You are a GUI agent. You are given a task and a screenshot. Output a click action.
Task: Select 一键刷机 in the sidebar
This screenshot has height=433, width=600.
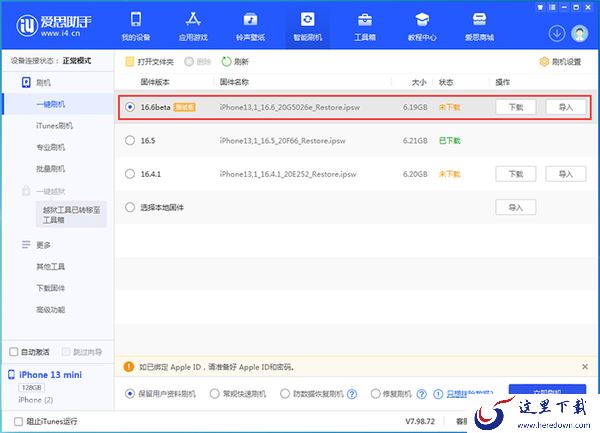click(x=51, y=104)
